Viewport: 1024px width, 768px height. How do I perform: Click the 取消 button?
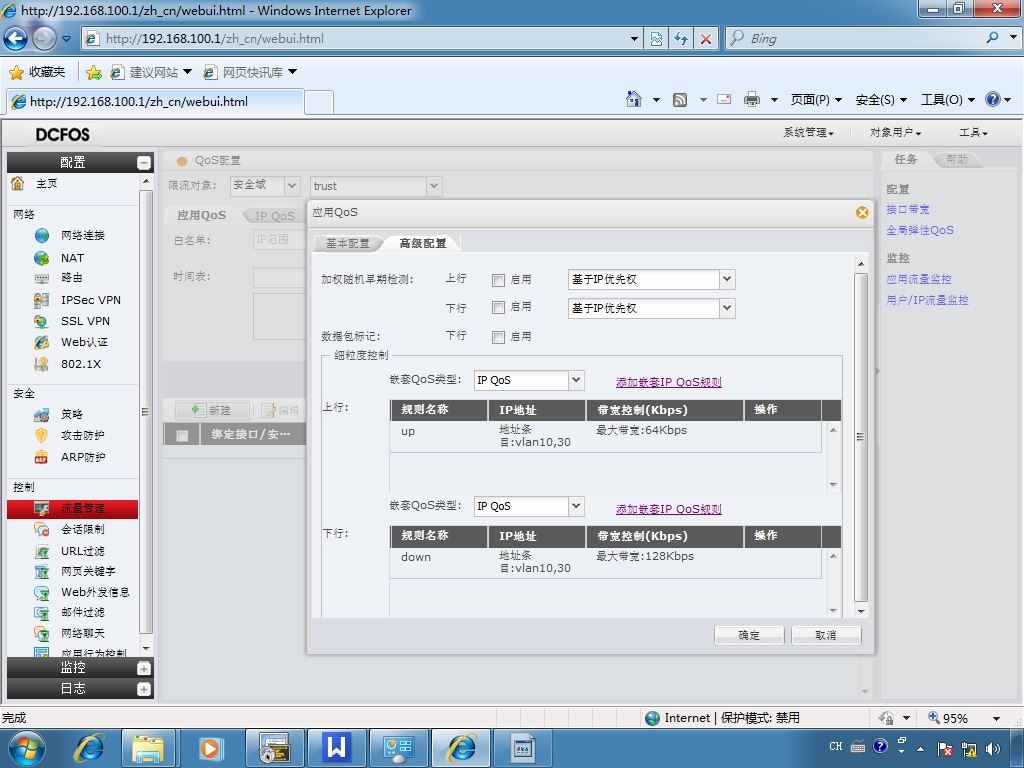(x=826, y=635)
